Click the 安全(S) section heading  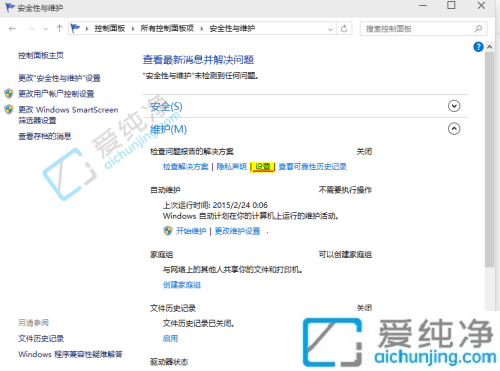point(166,107)
